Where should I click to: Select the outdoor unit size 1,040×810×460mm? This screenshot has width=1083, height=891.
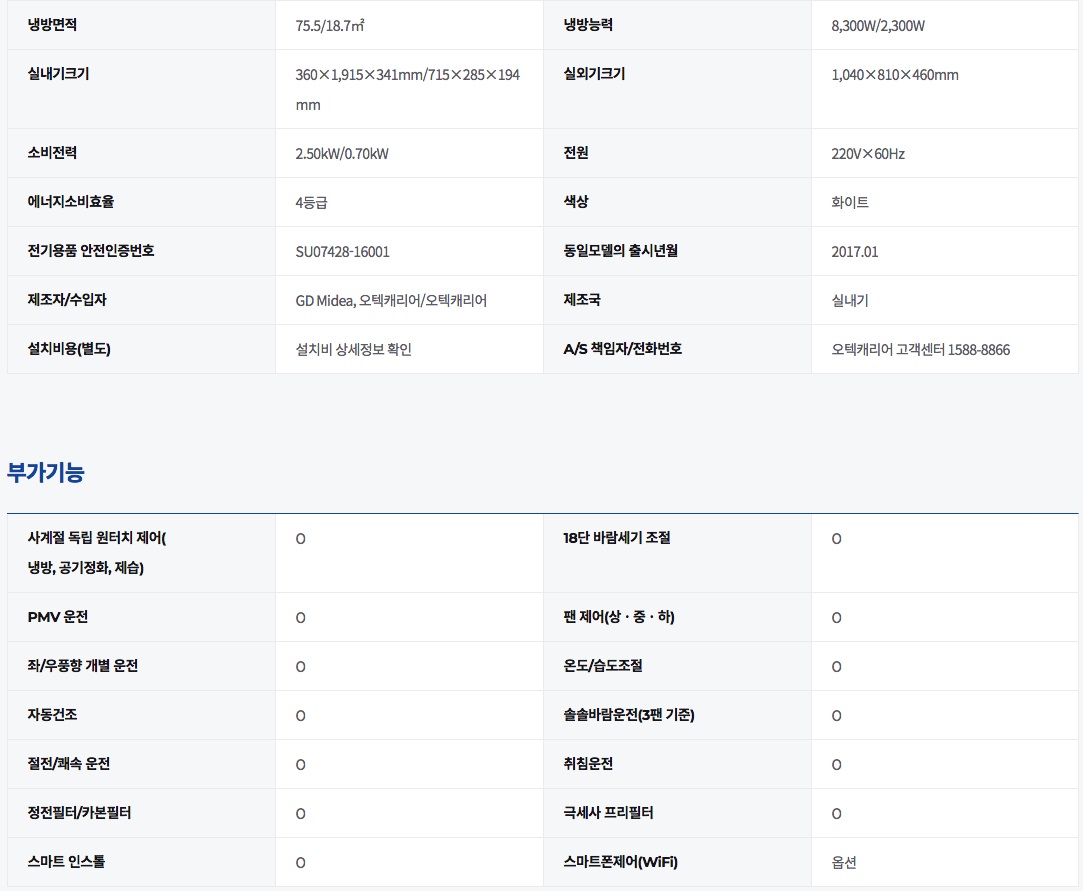[894, 75]
